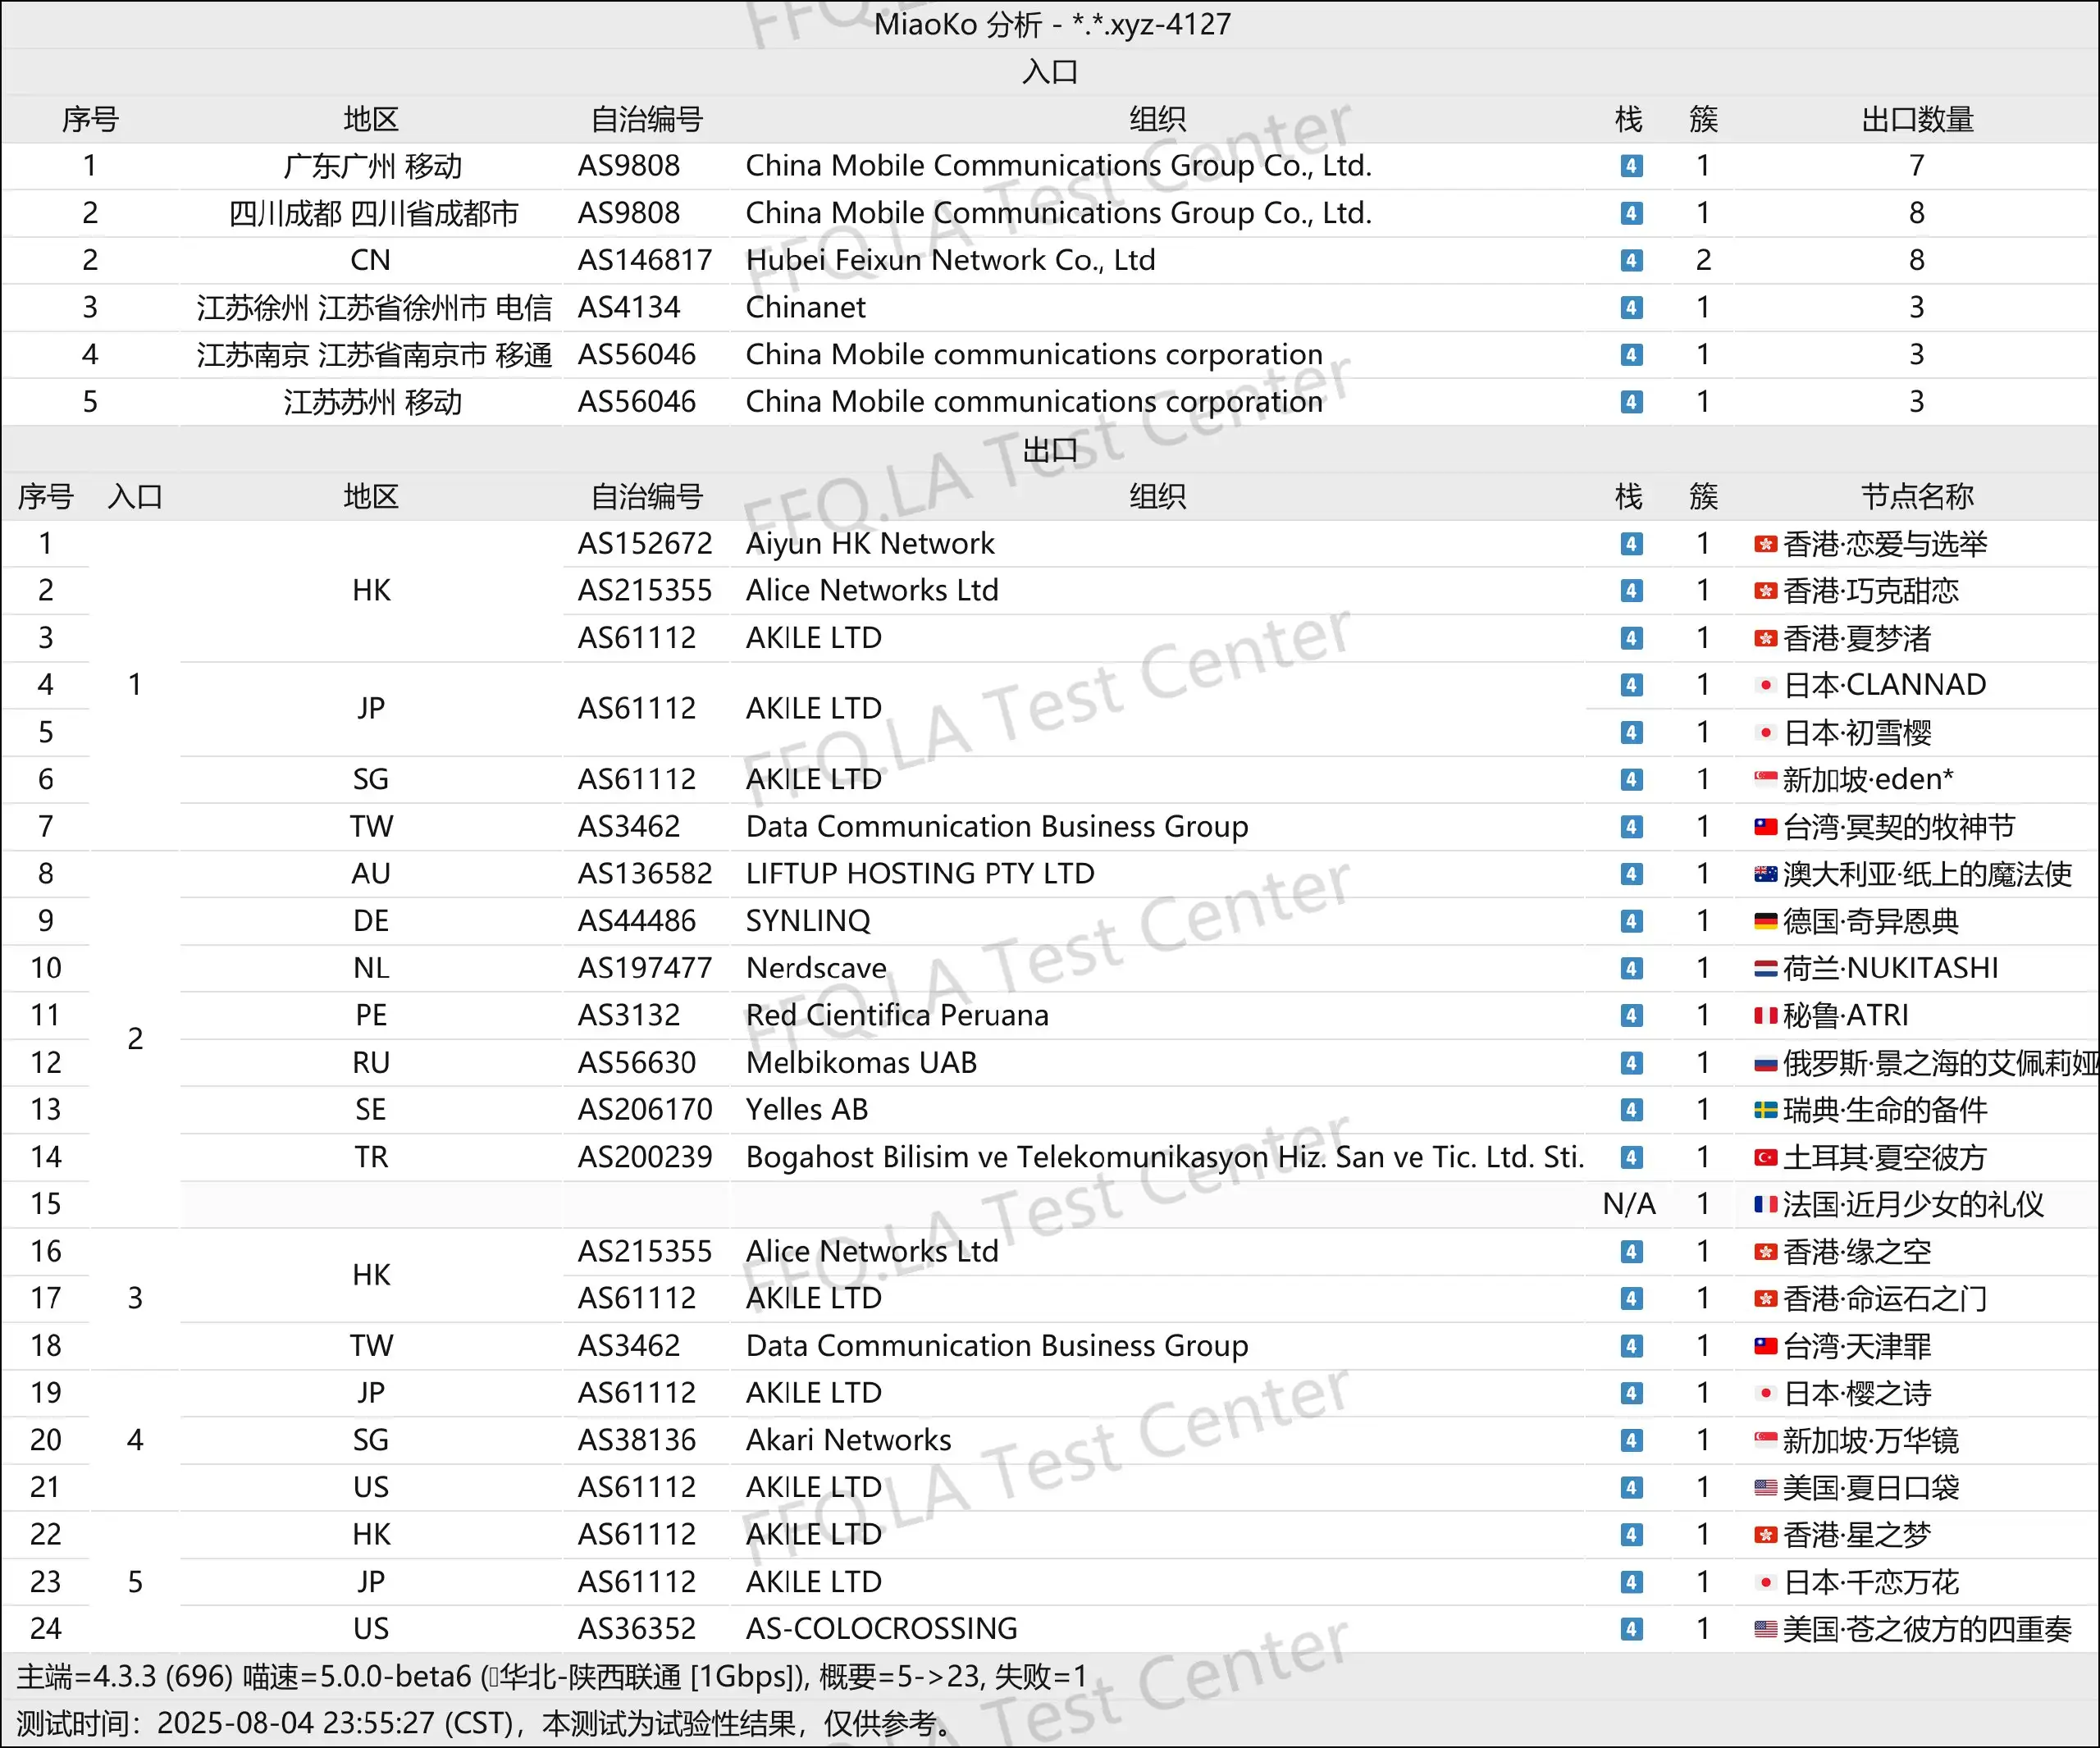Click the Nerdscave organization cell
This screenshot has height=1748, width=2100.
pos(816,968)
